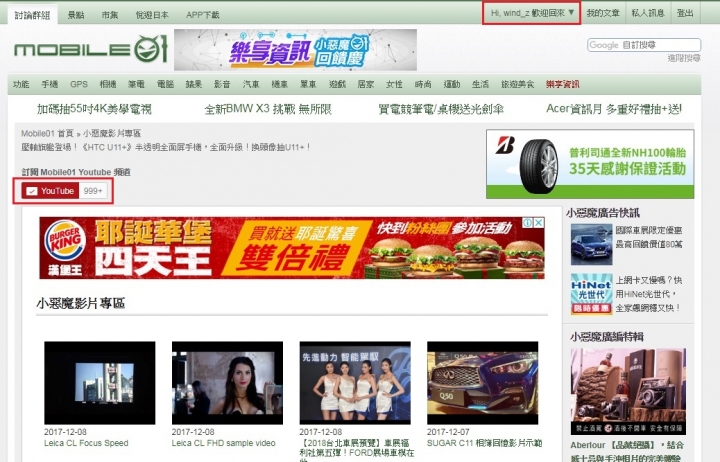Screen dimensions: 720x462
Task: Click the ad info icon on Burger King banner
Action: click(528, 223)
